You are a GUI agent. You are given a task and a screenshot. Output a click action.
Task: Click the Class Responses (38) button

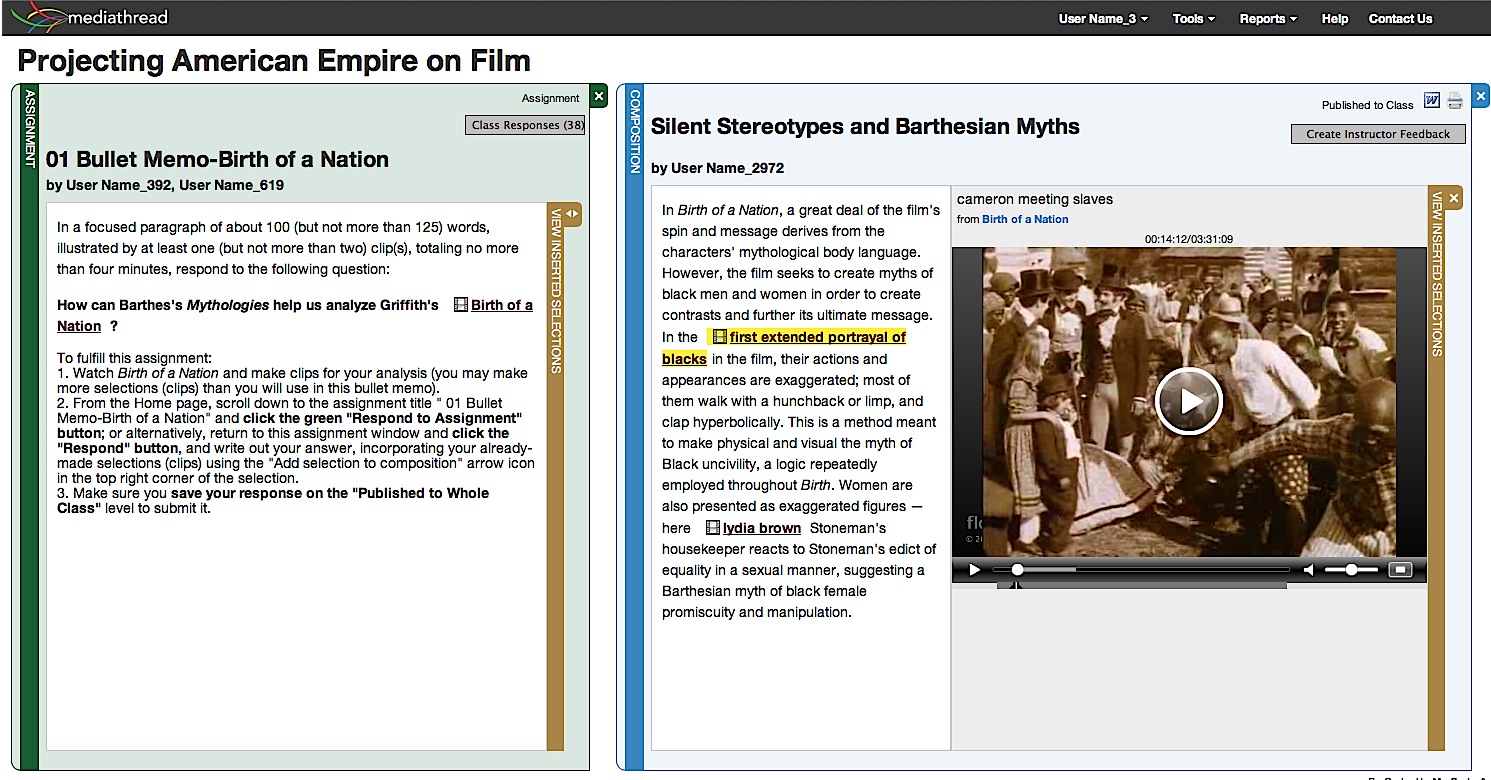527,125
